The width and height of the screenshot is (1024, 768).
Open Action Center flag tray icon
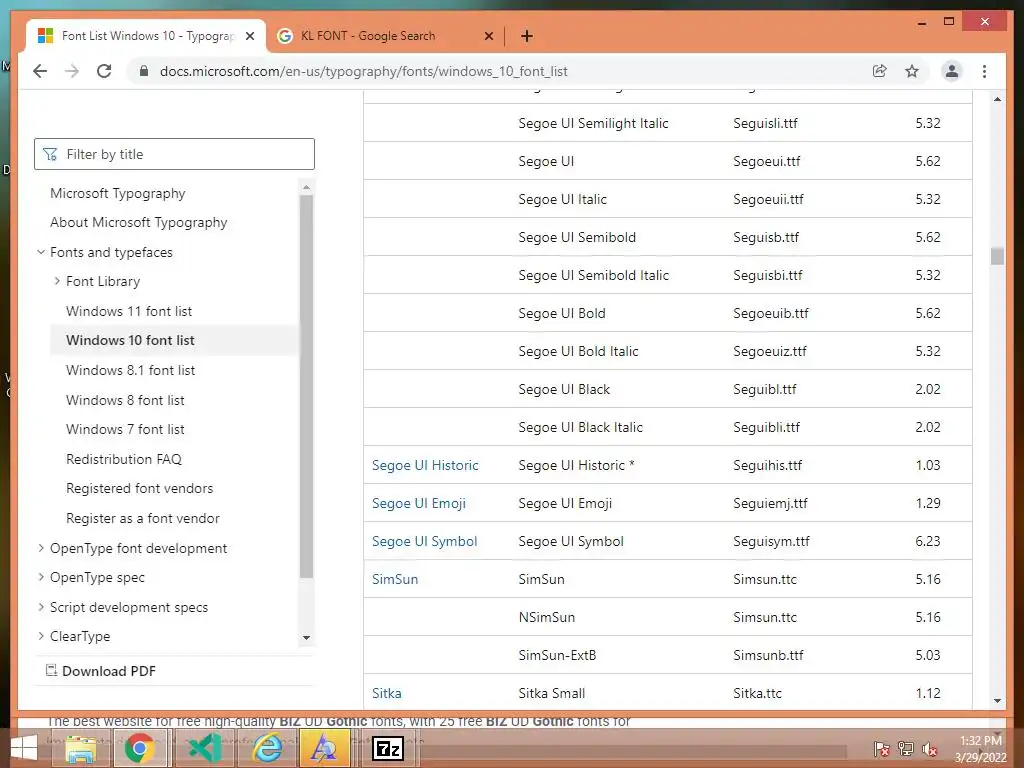tap(881, 749)
